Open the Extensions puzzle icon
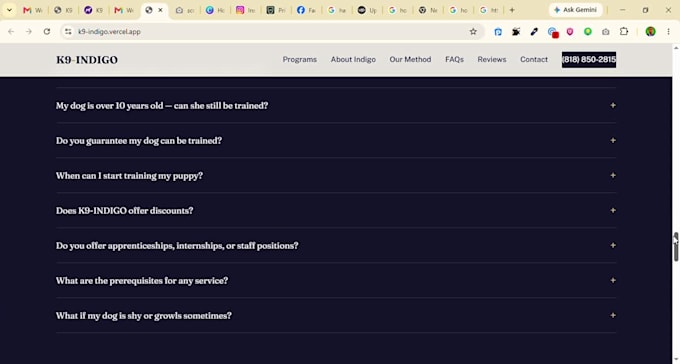 624,32
